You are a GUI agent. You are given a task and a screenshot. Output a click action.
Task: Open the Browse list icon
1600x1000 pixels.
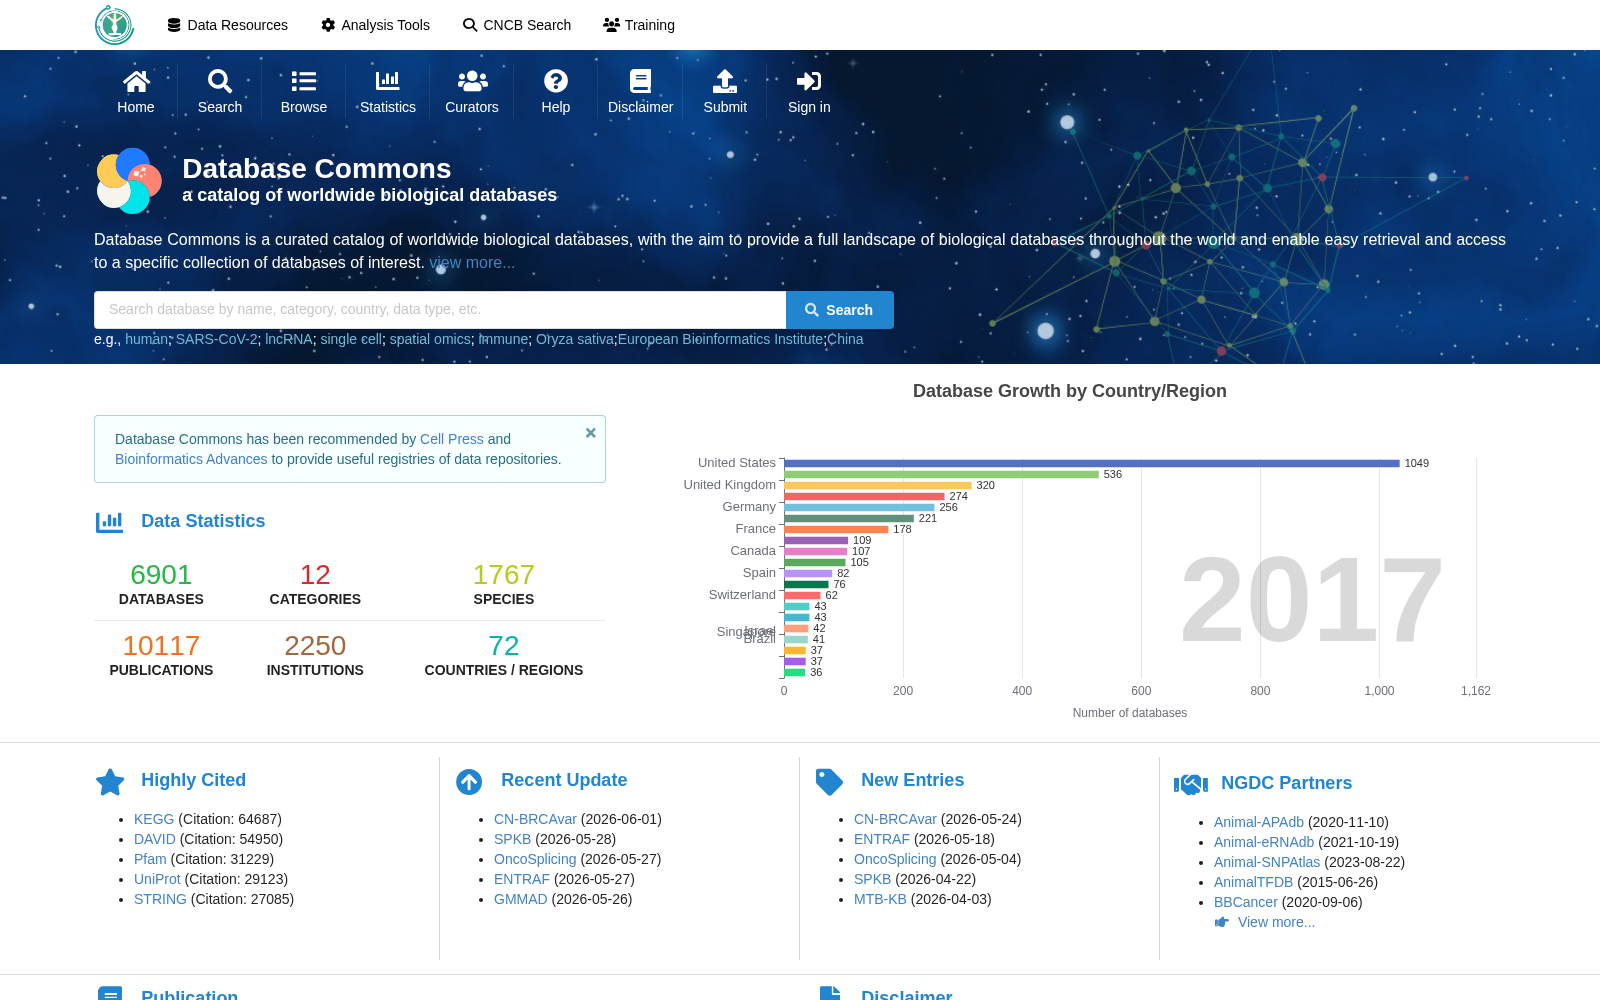[304, 81]
